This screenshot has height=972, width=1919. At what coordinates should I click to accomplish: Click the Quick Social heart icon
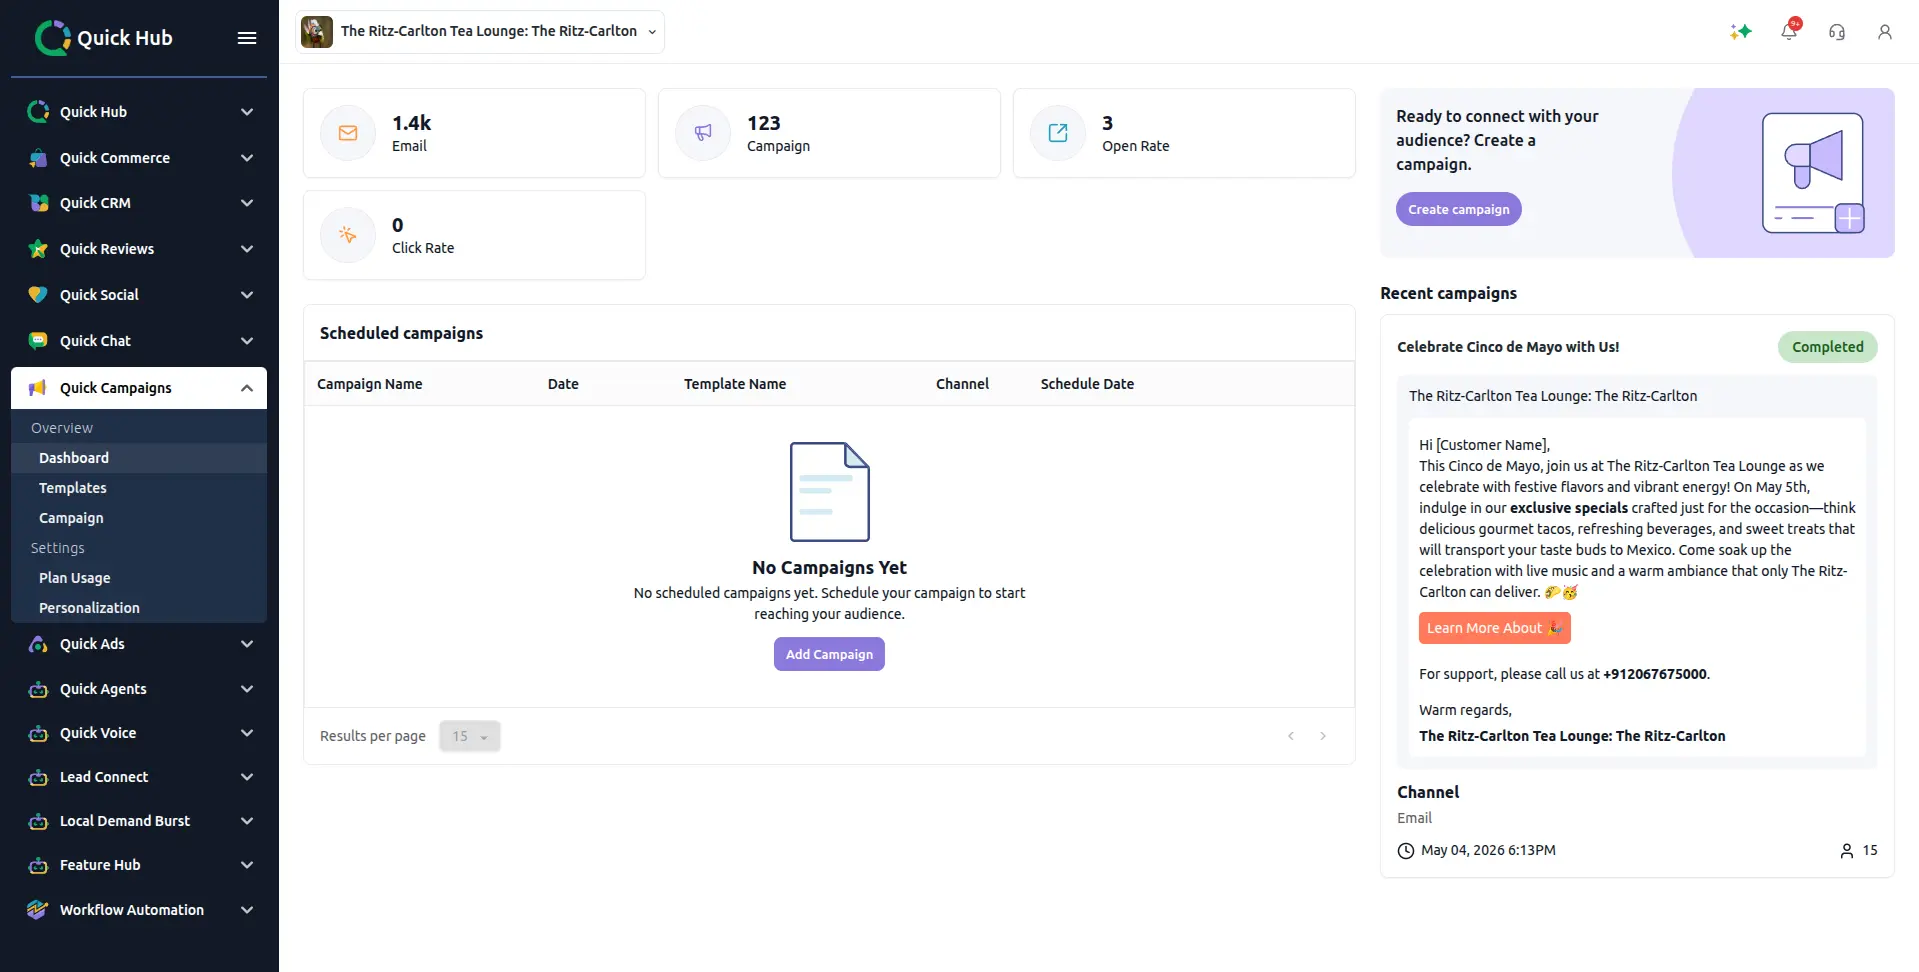click(38, 295)
